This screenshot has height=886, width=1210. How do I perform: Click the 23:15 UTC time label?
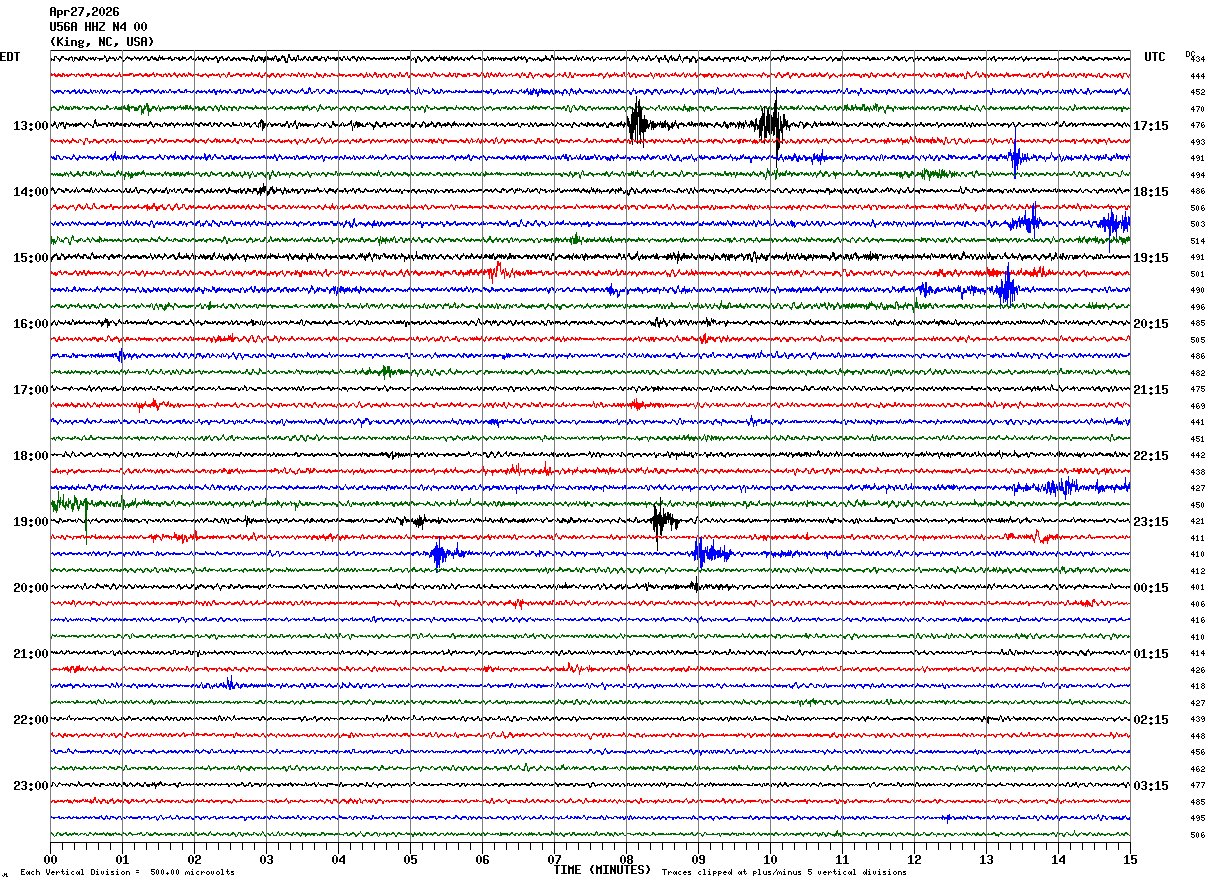point(1151,522)
